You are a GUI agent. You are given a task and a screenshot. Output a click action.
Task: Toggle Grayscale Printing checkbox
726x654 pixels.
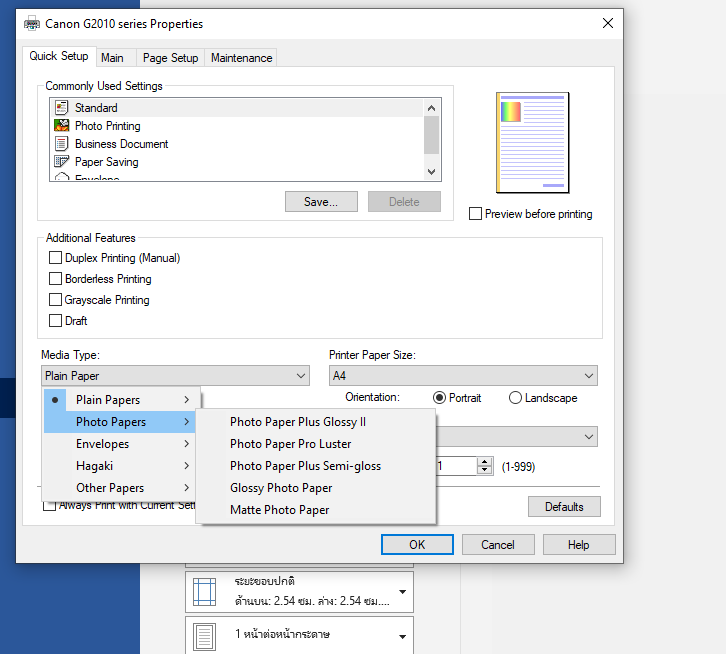(55, 300)
